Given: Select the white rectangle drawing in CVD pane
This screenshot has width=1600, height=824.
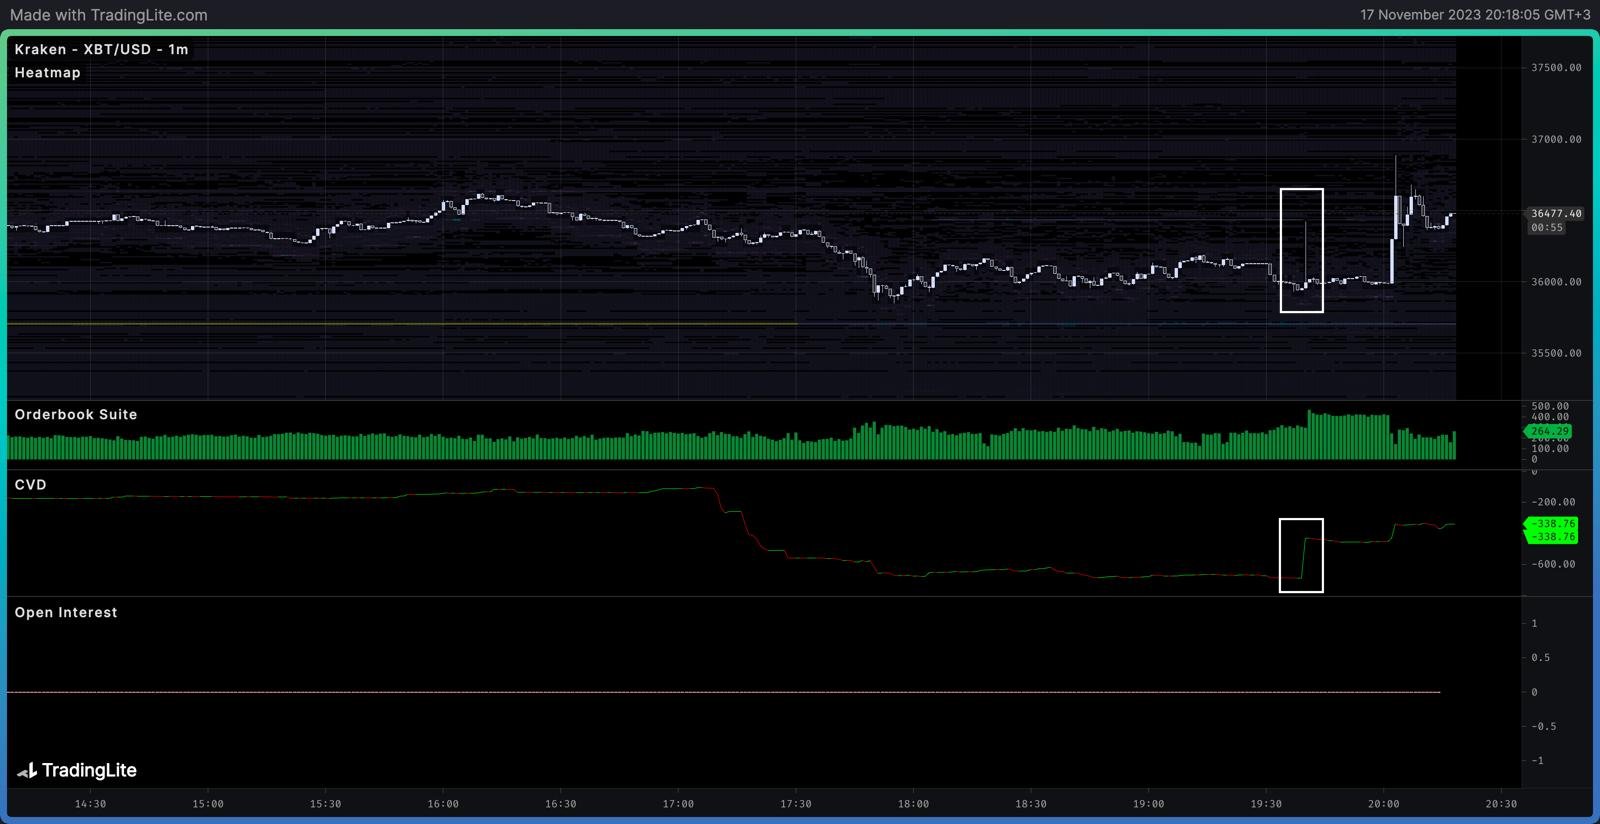Looking at the screenshot, I should pos(1281,555).
